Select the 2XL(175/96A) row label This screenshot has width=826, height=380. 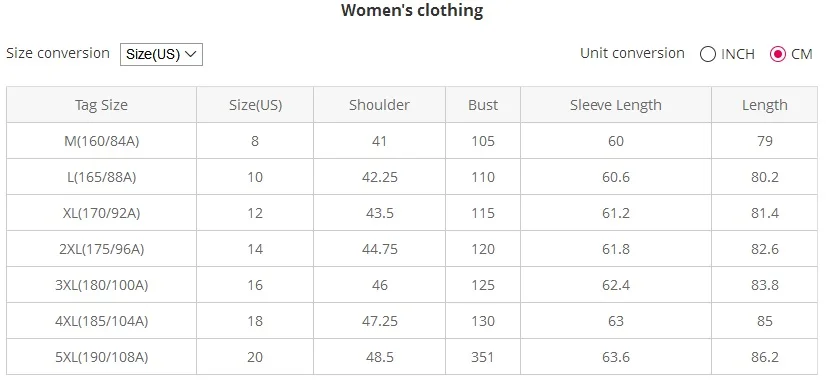(x=101, y=249)
